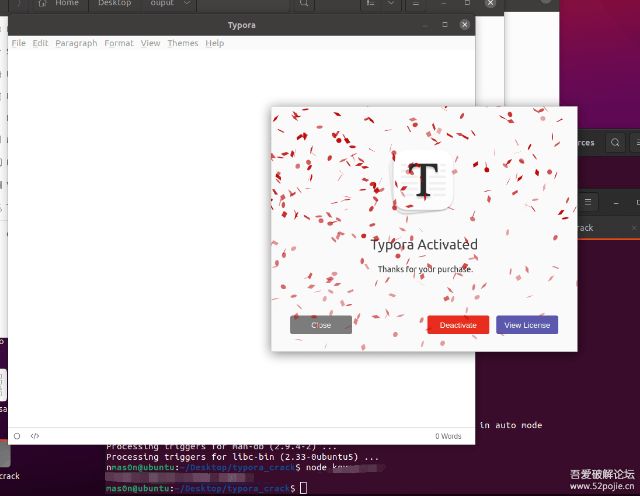Close the terminal tab ending in 'rack'
Image resolution: width=640 pixels, height=496 pixels.
pyautogui.click(x=634, y=228)
